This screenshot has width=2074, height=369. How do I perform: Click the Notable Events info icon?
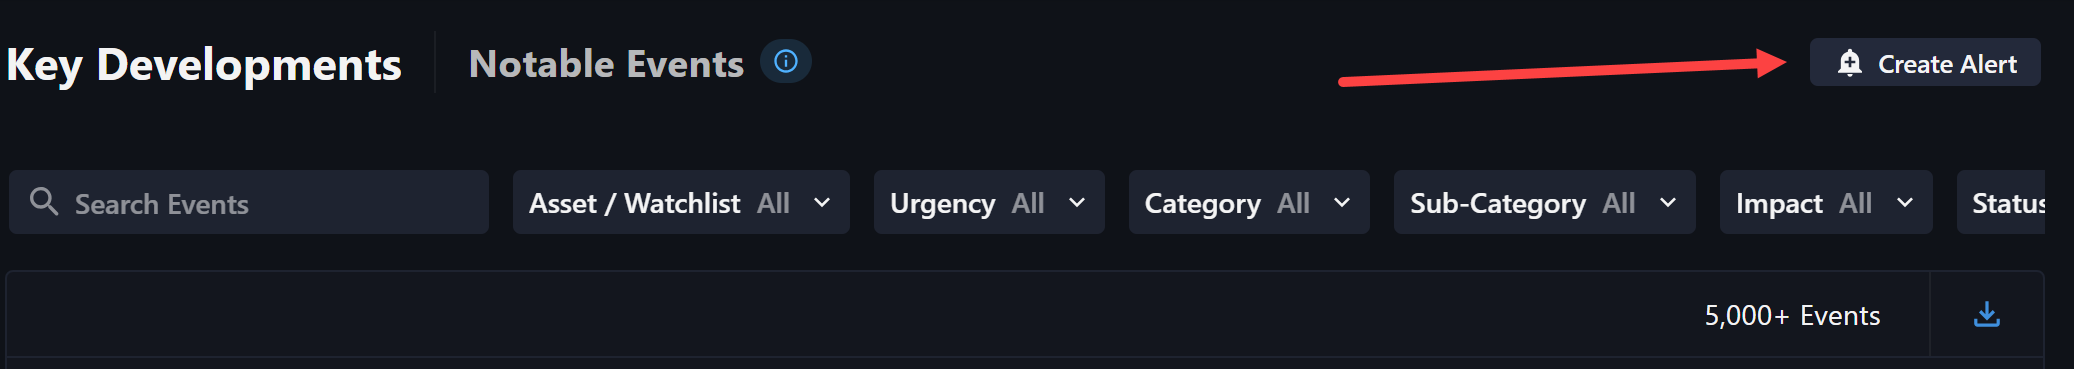[786, 62]
